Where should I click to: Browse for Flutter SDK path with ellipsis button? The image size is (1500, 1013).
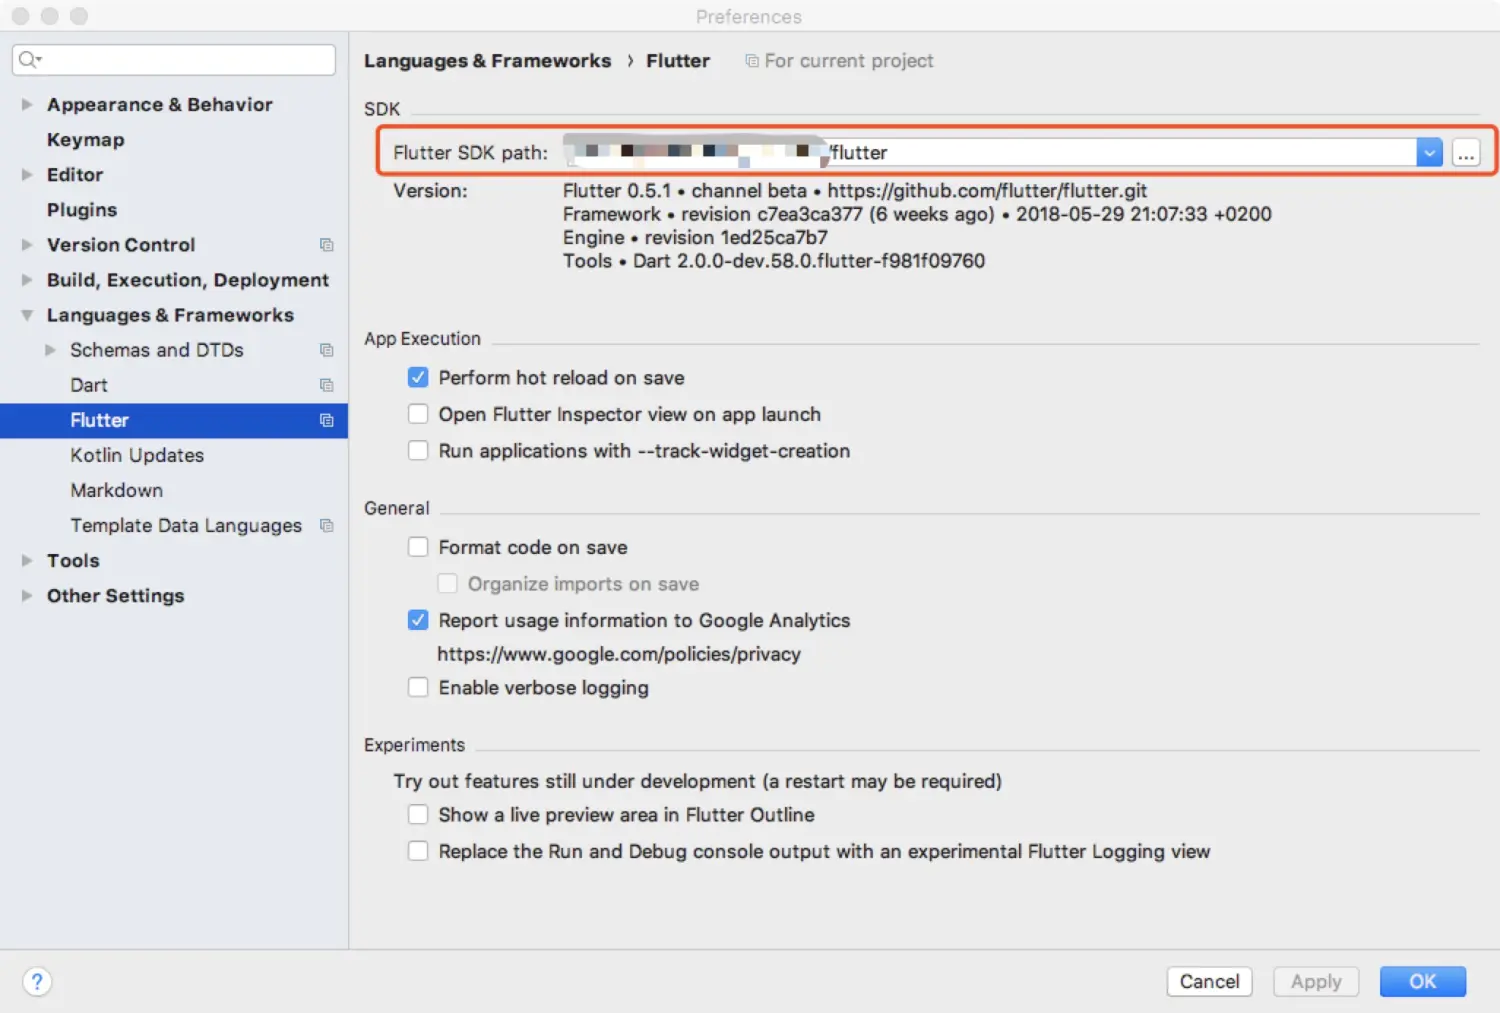(x=1466, y=153)
